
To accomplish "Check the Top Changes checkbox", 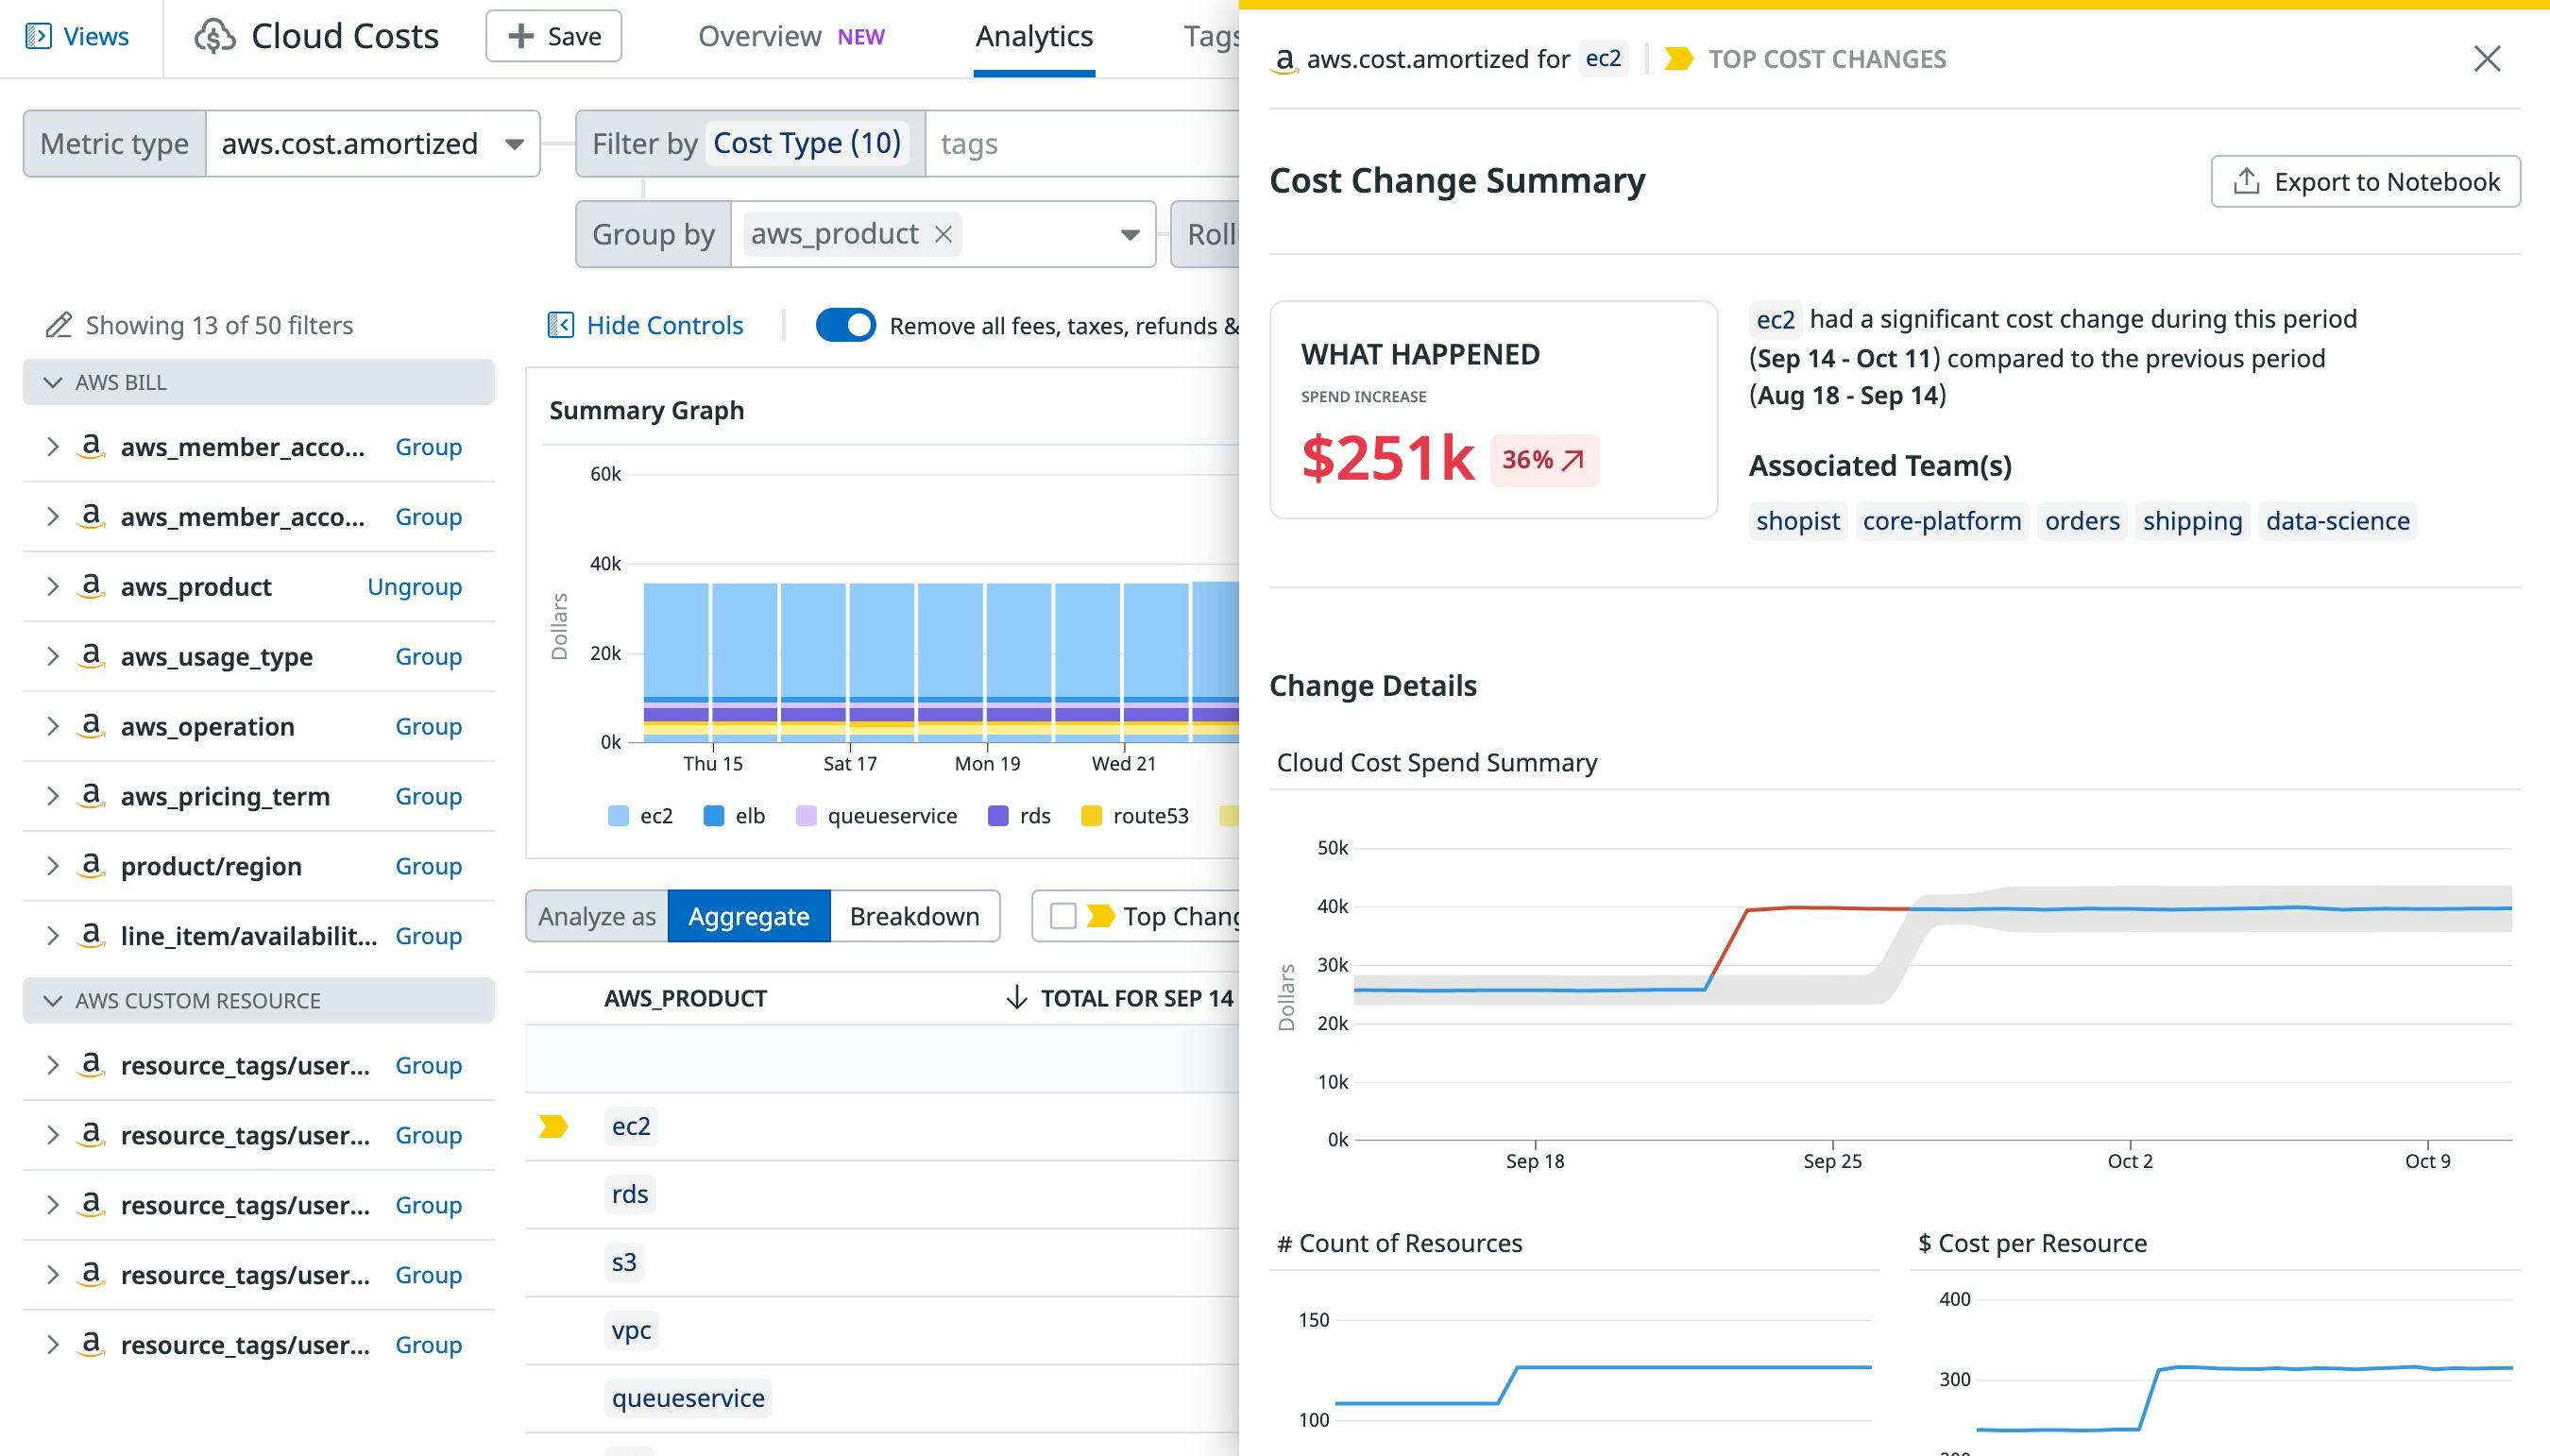I will 1063,916.
